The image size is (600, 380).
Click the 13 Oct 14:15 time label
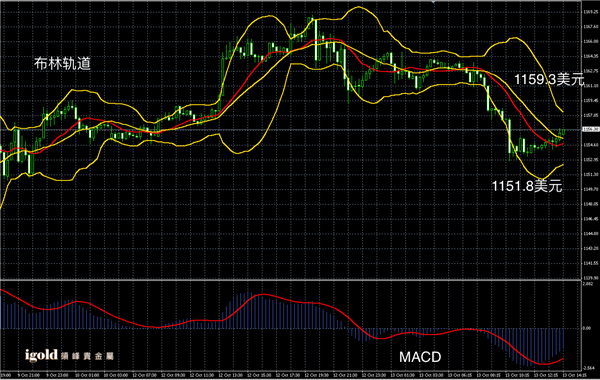click(x=574, y=375)
